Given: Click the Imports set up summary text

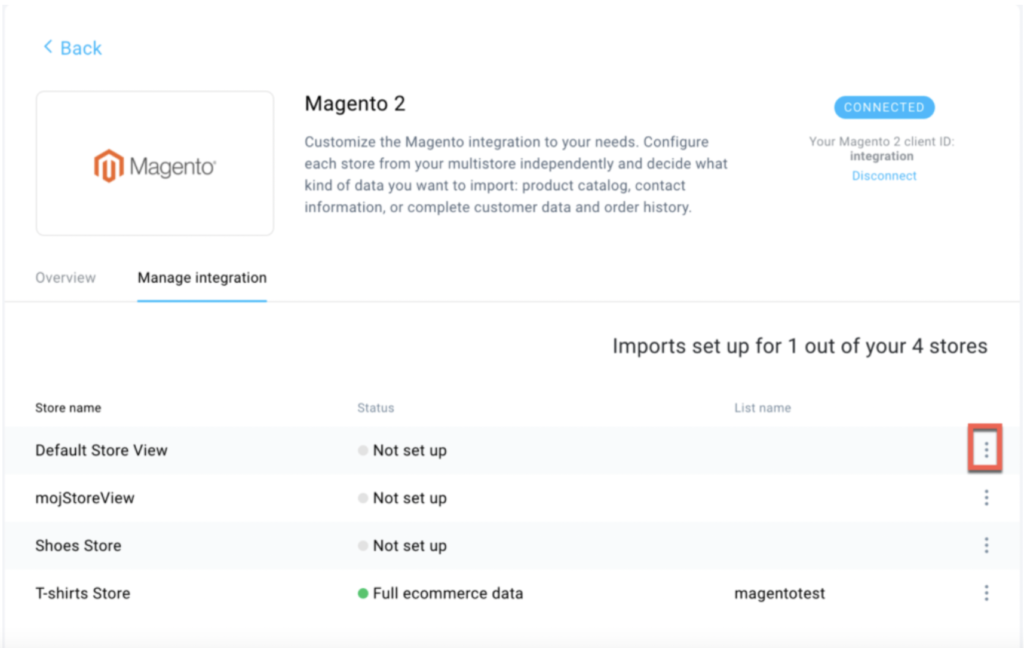Looking at the screenshot, I should click(x=799, y=346).
